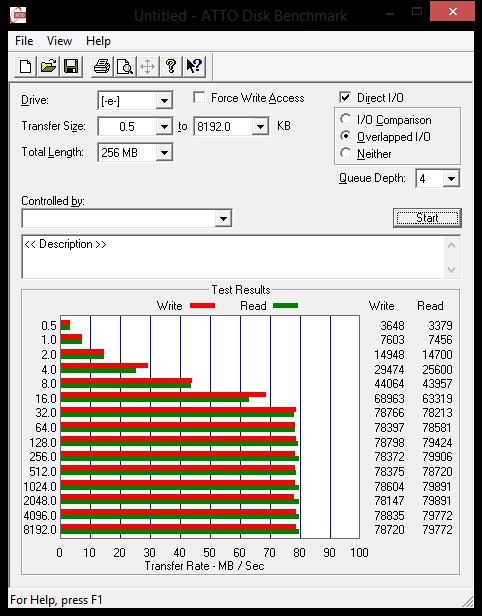This screenshot has height=616, width=482.
Task: Select the Neither radio button
Action: [346, 153]
